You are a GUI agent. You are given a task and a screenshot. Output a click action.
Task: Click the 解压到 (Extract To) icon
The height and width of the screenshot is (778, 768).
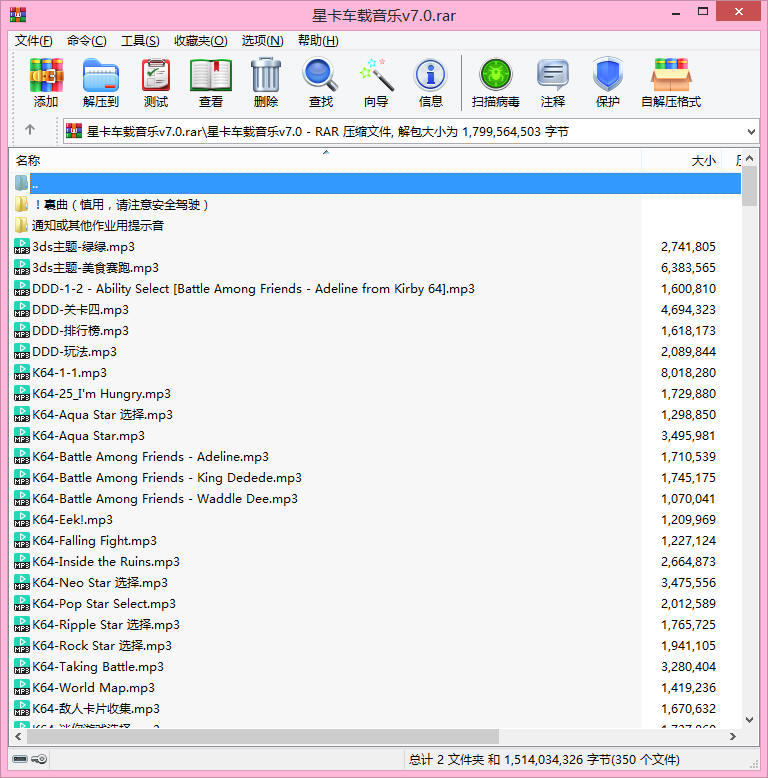[x=100, y=82]
